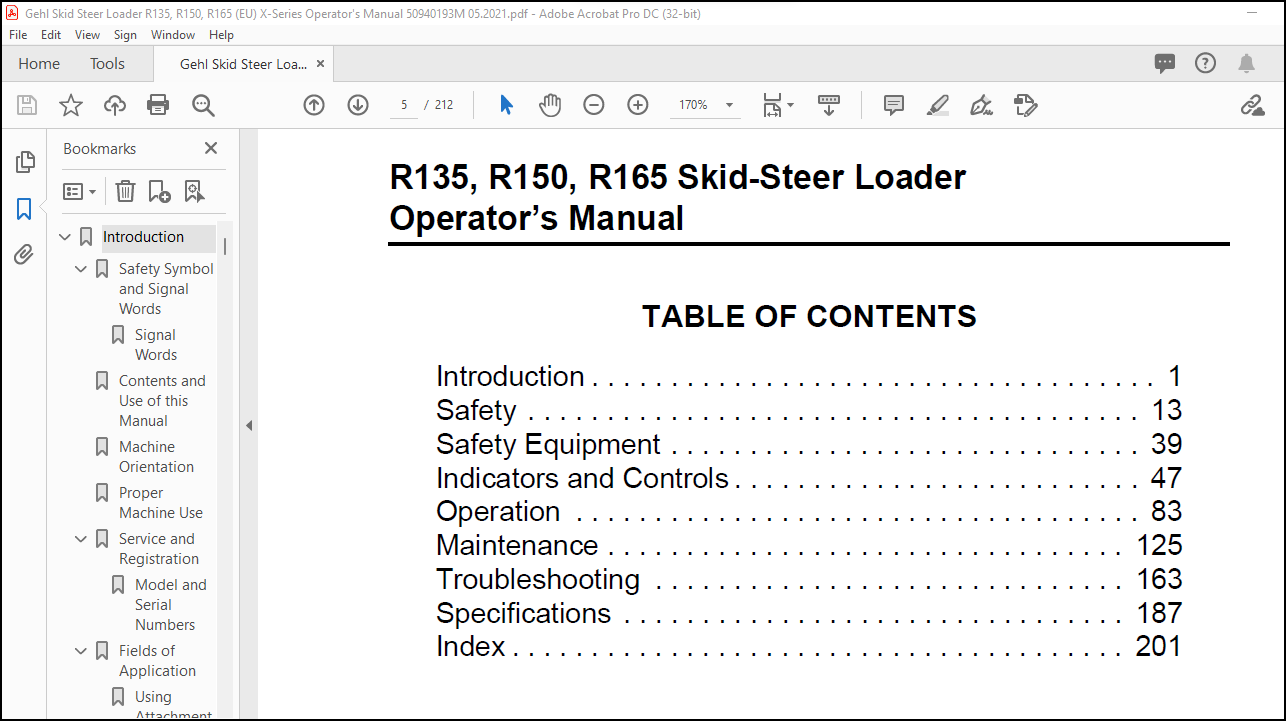Collapse Fields of Application bookmark
Screen dimensions: 1286x721
pyautogui.click(x=81, y=651)
